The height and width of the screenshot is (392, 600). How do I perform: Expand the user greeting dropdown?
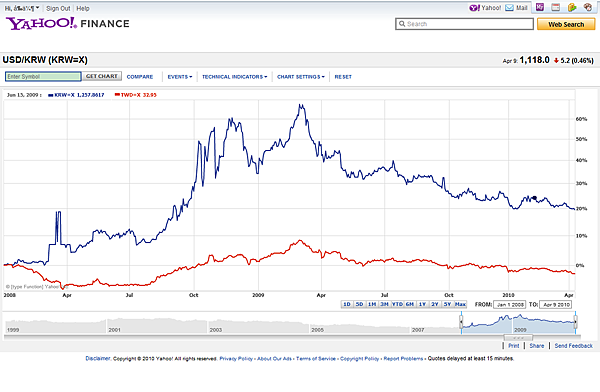pyautogui.click(x=22, y=8)
